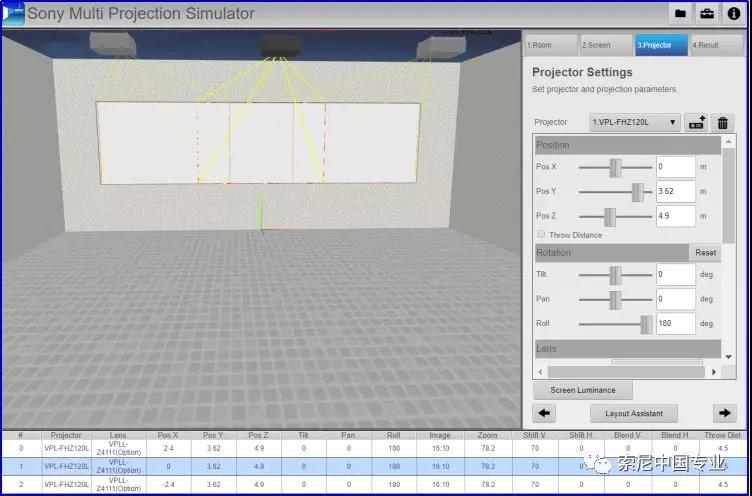Click the Pos Z value field 4.9
This screenshot has height=496, width=752.
click(x=675, y=216)
